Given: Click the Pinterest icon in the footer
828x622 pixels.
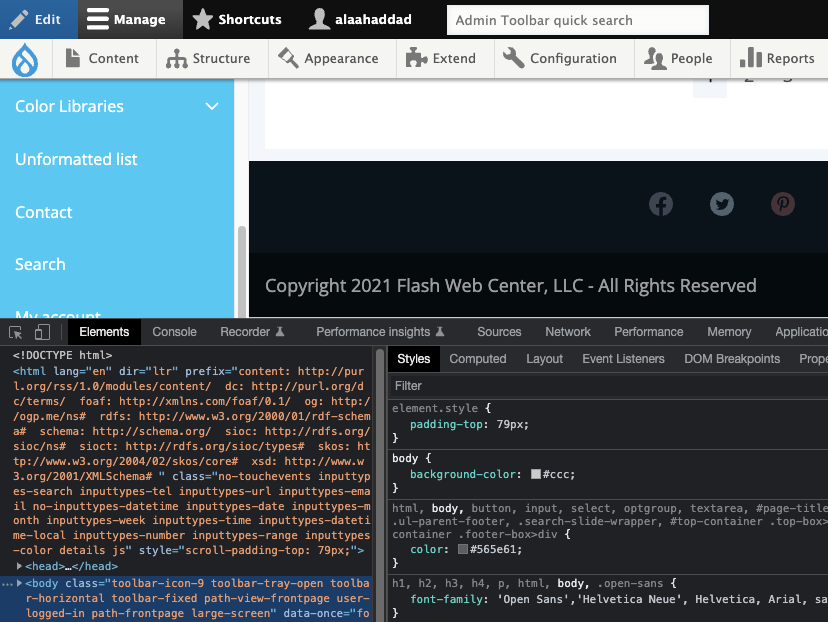Looking at the screenshot, I should [x=783, y=204].
